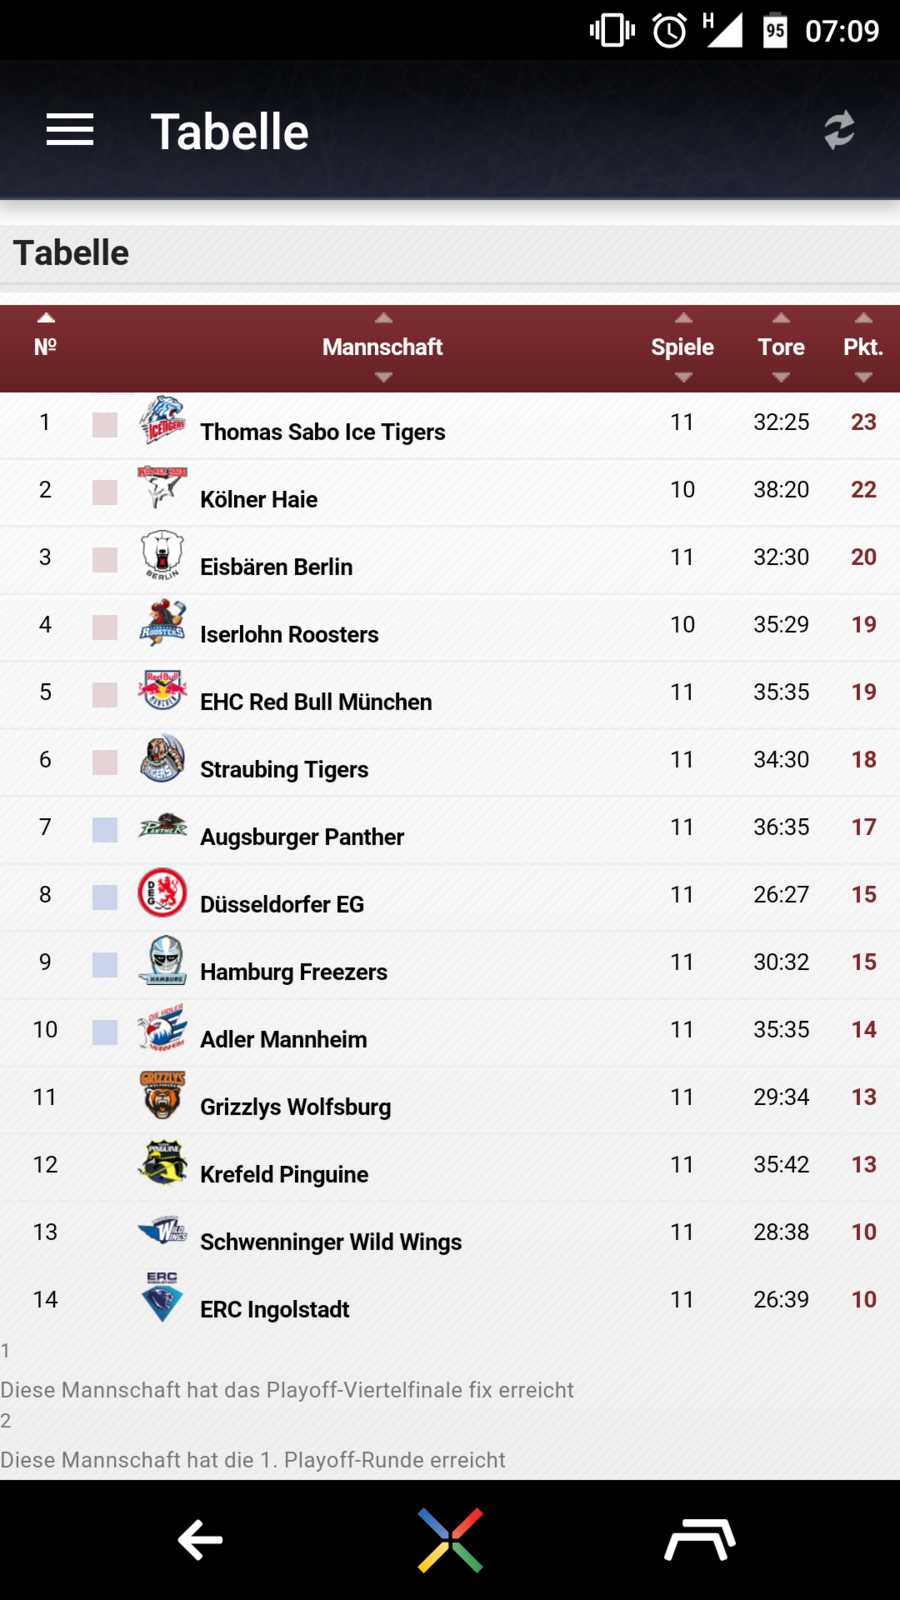This screenshot has height=1600, width=900.
Task: Tap the Eisbären Berlin bear logo
Action: pos(162,555)
